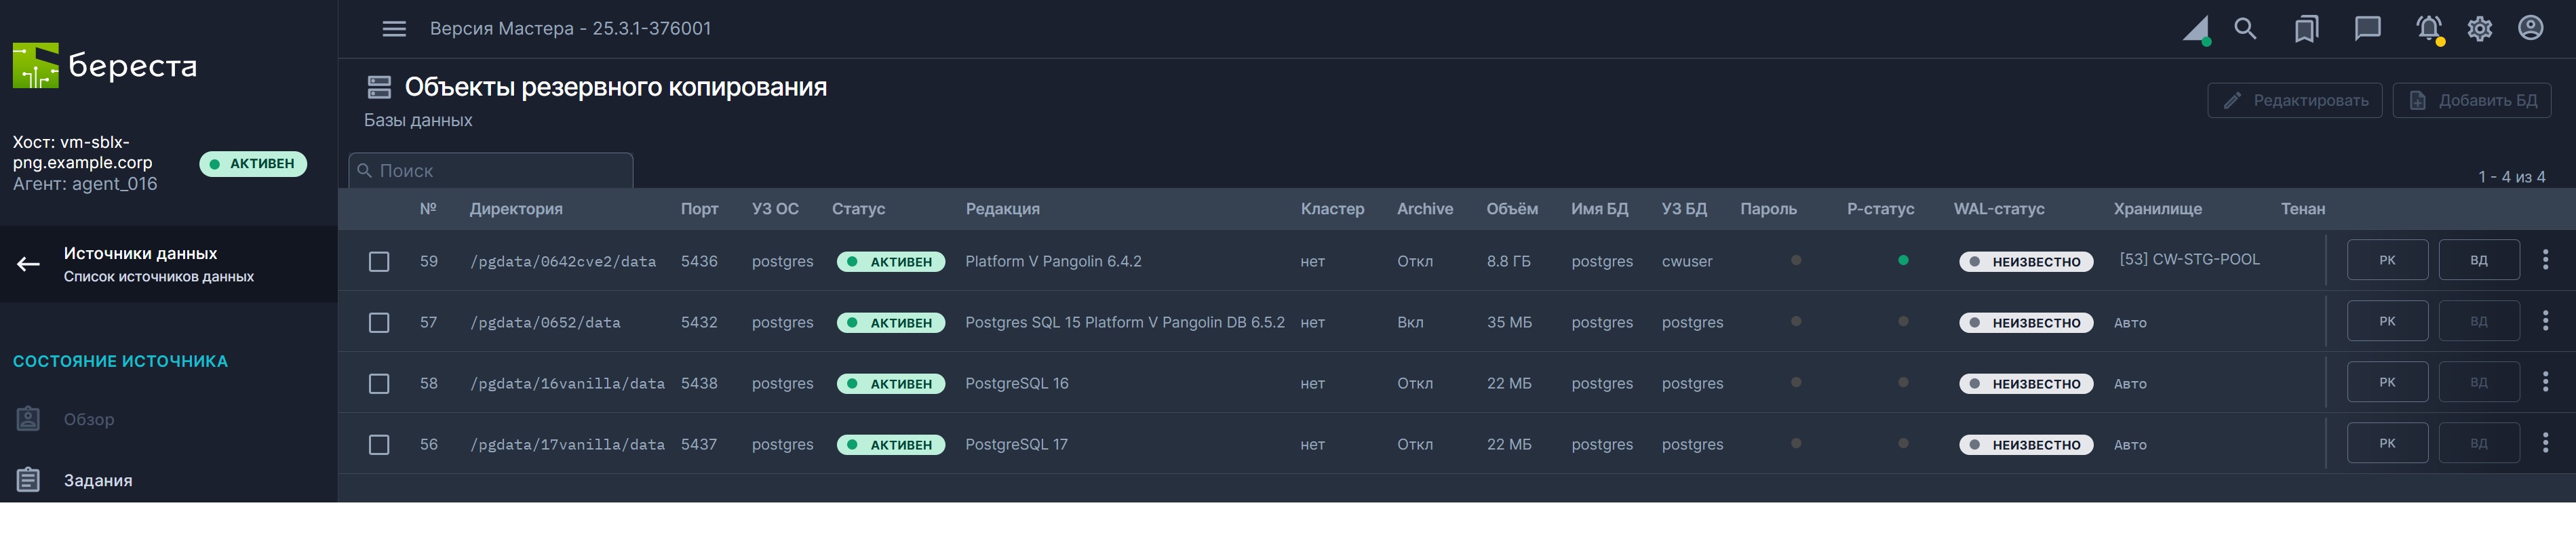The image size is (2576, 535).
Task: Open three-dot menu for PostgreSQL 17 row
Action: tap(2545, 443)
